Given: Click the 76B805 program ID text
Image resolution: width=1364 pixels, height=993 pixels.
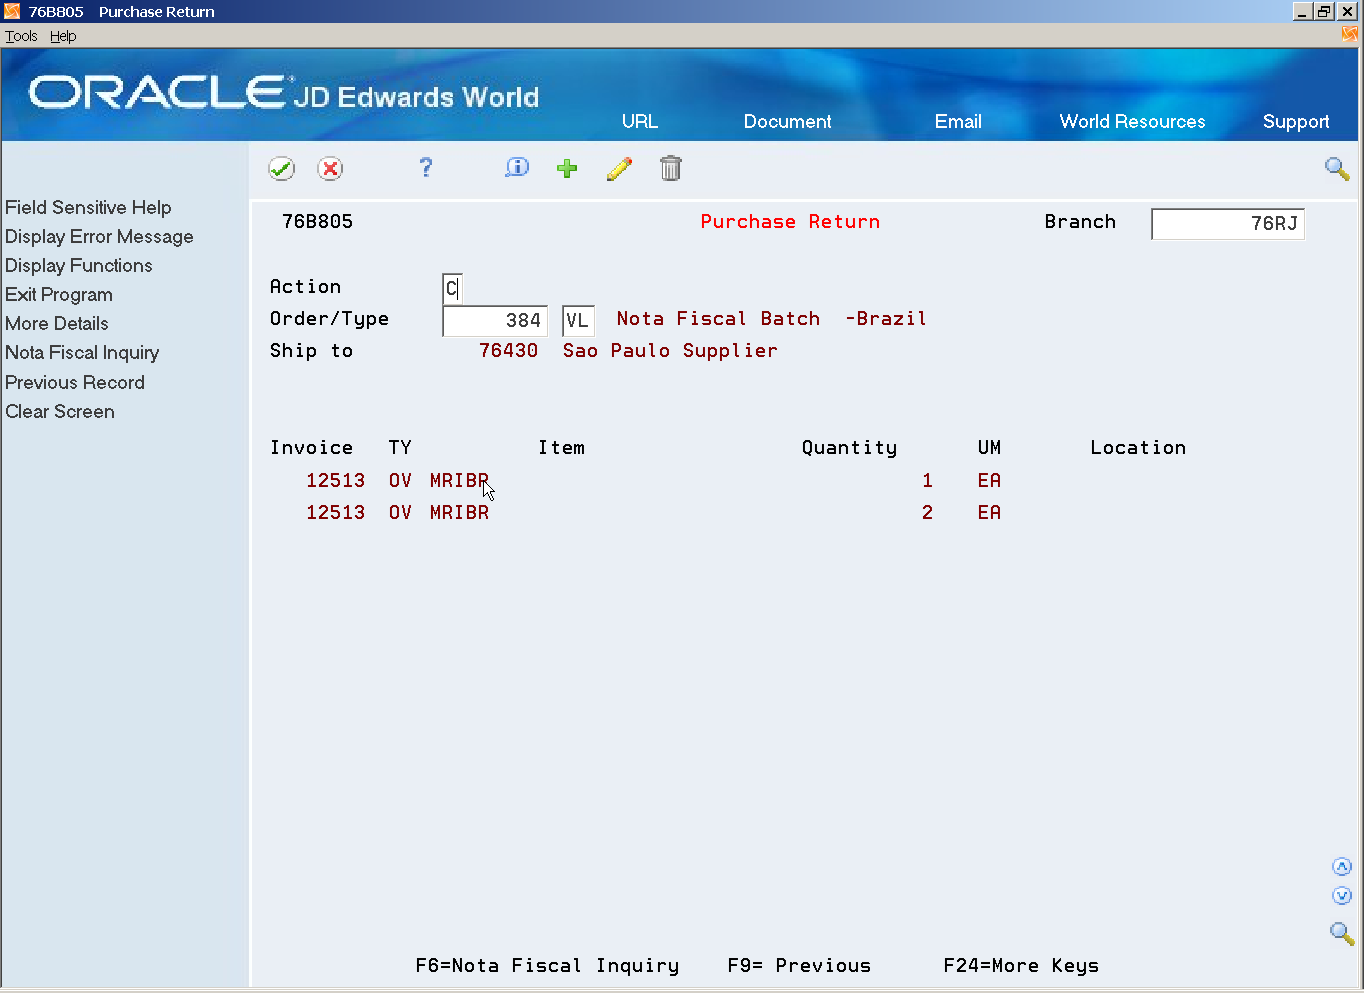Looking at the screenshot, I should tap(317, 222).
